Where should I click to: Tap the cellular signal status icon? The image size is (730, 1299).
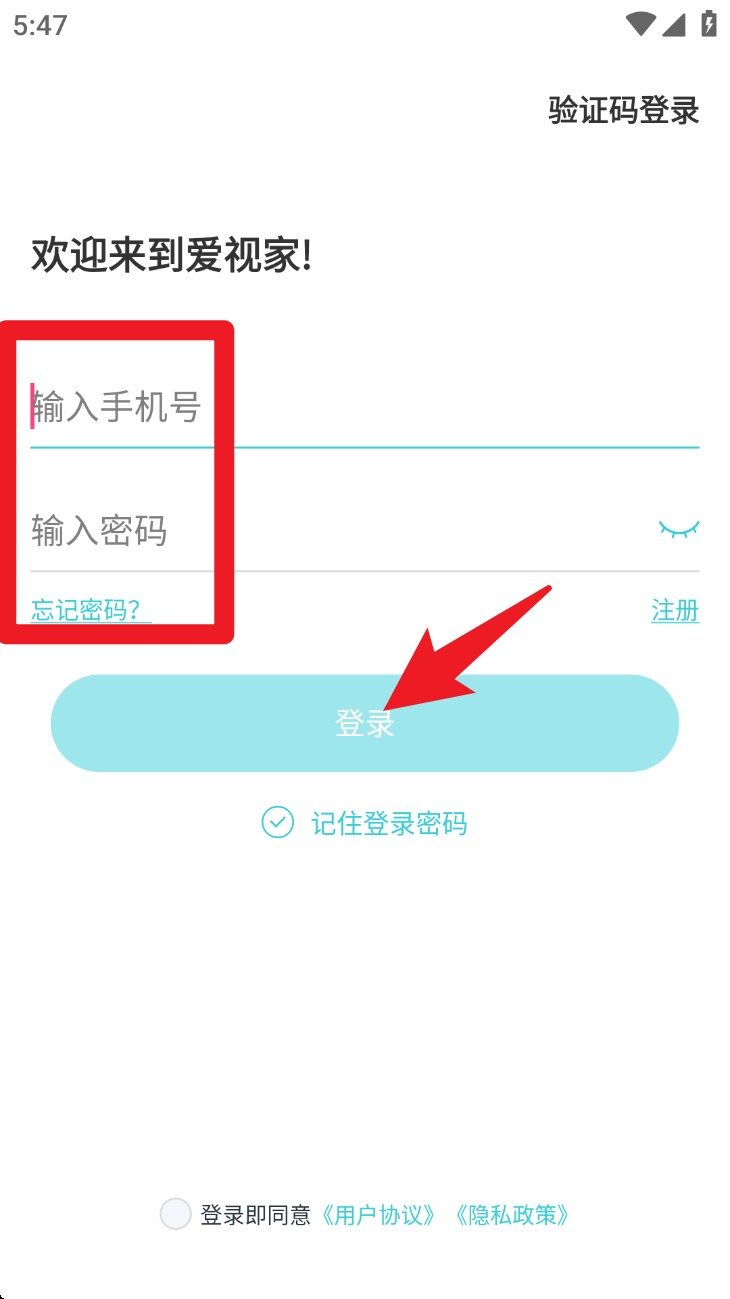tap(673, 24)
